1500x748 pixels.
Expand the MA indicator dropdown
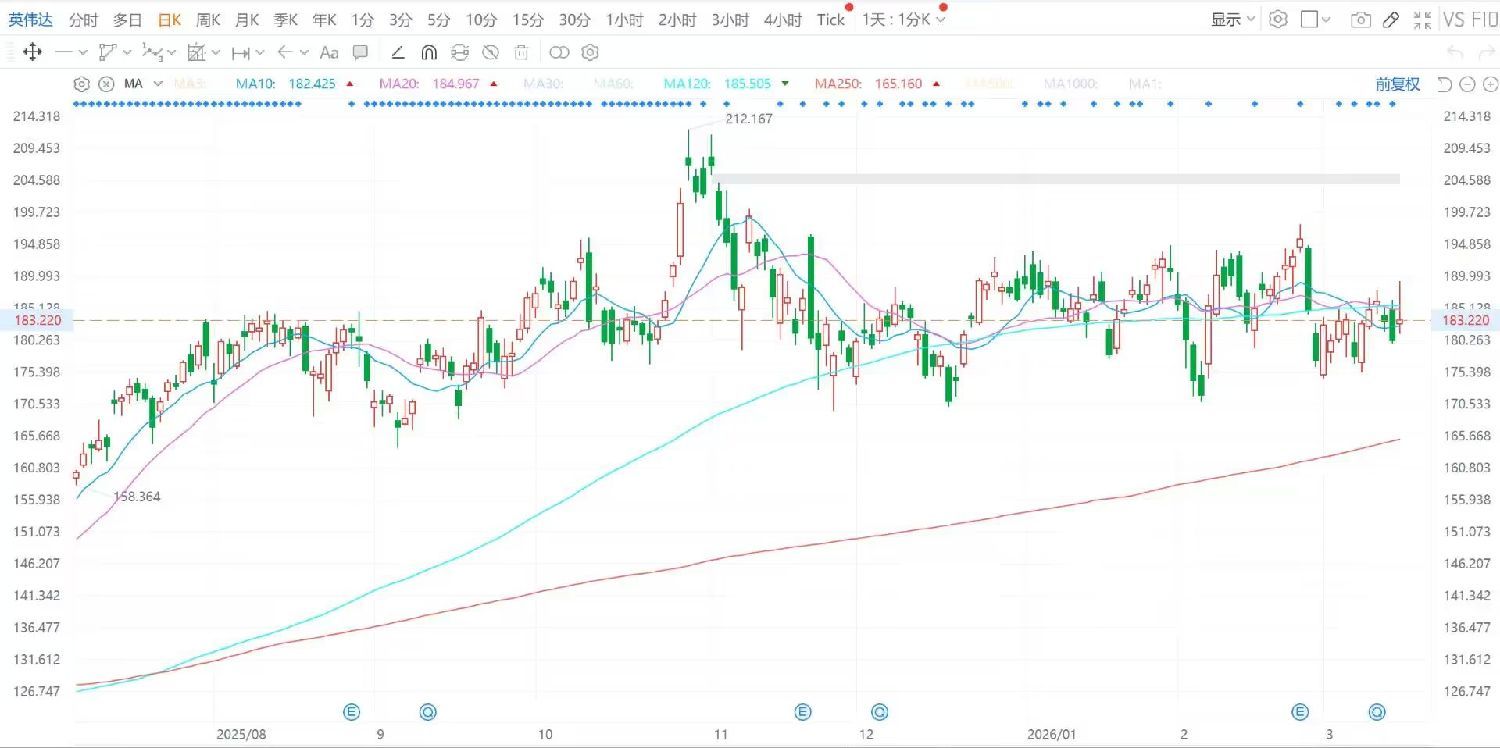[158, 84]
